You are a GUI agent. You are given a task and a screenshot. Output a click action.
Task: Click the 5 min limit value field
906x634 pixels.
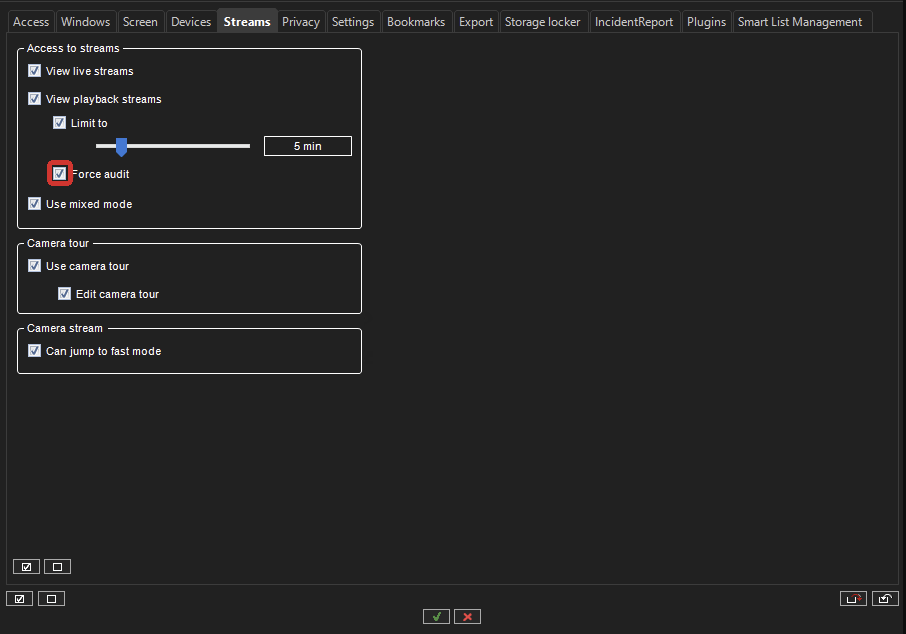click(308, 146)
